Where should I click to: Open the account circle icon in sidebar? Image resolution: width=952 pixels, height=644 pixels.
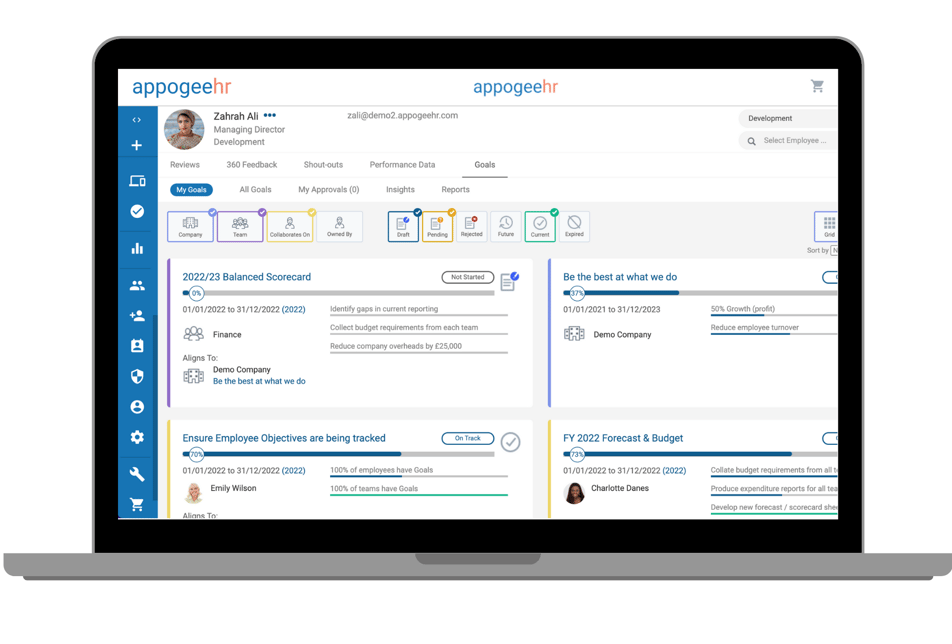pos(137,407)
